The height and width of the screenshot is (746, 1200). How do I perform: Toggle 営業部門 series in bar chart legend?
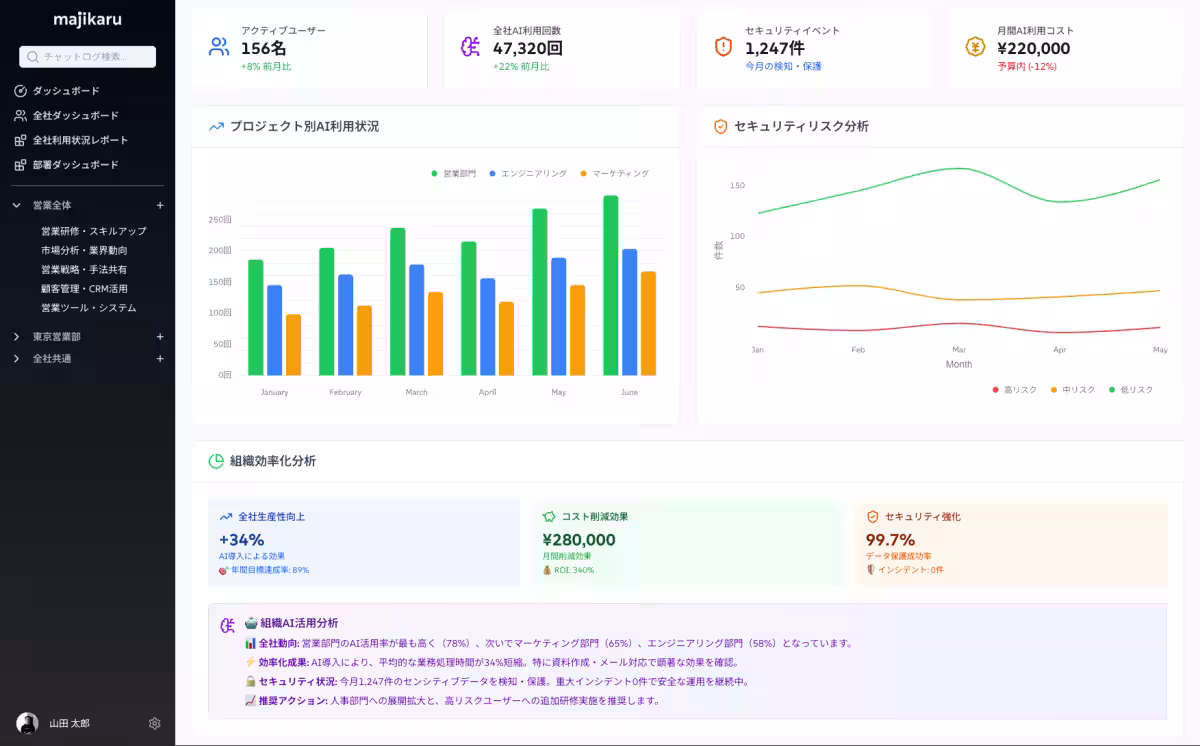coord(454,174)
